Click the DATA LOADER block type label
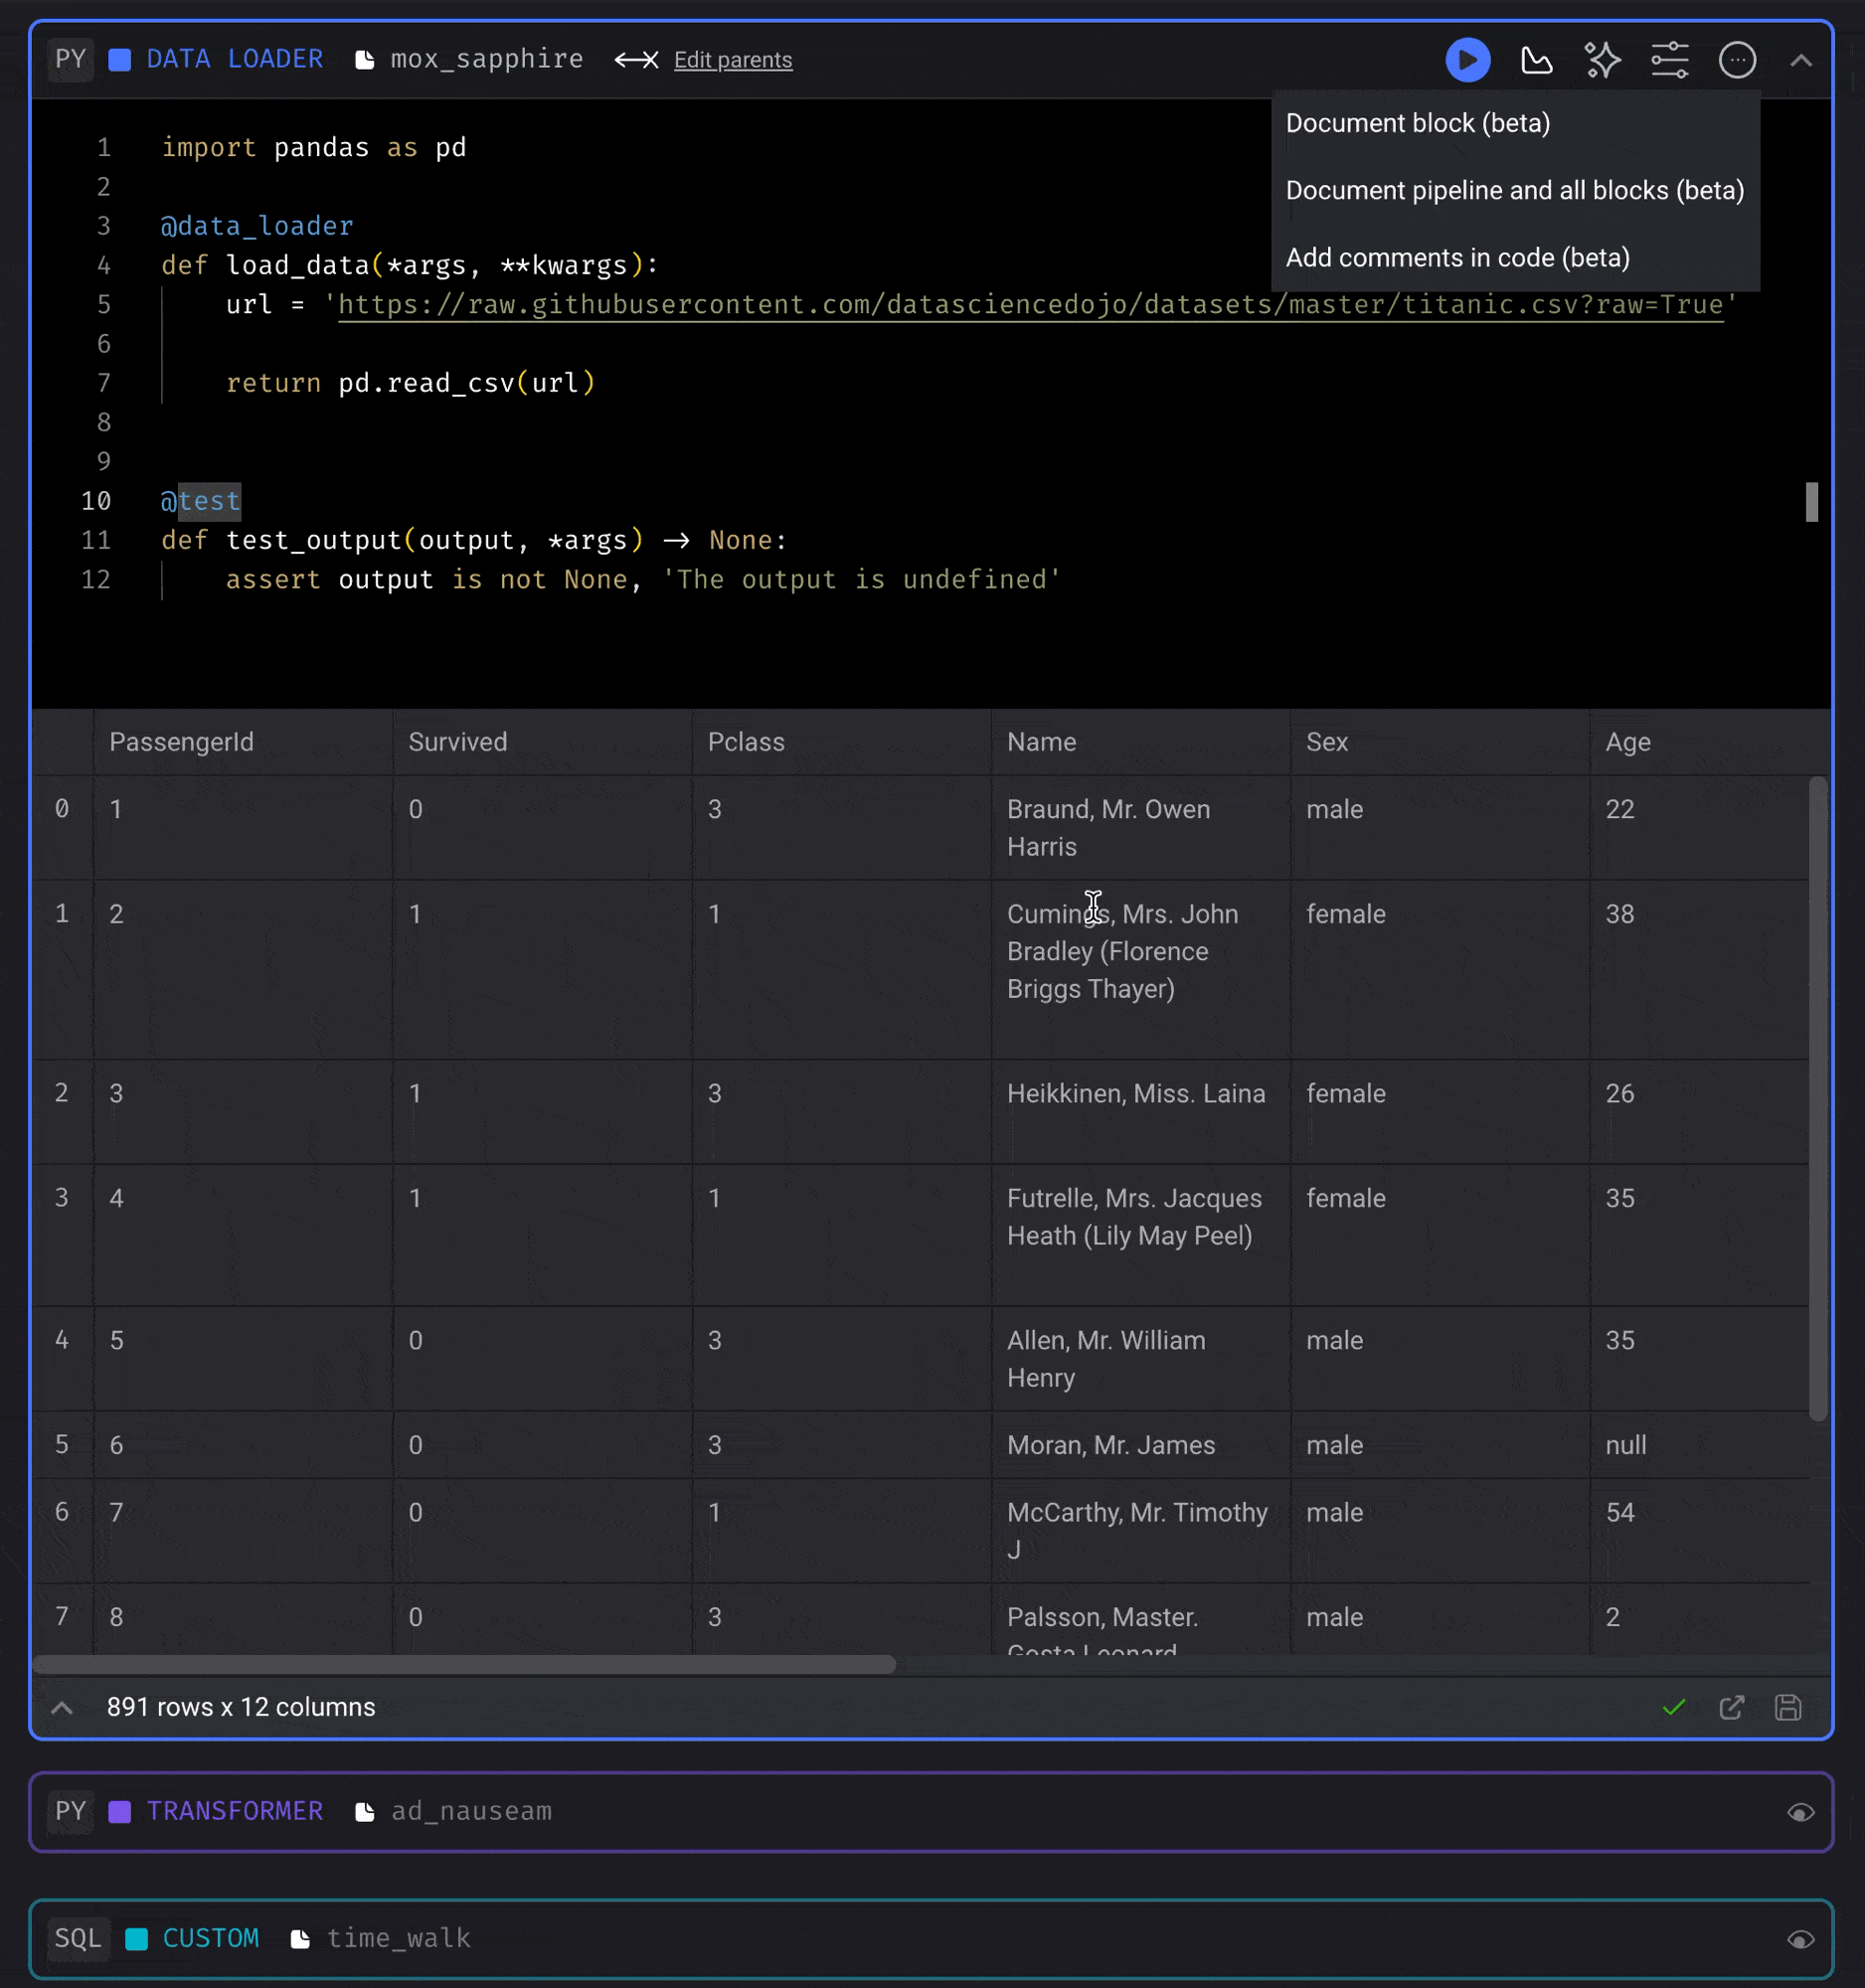Viewport: 1865px width, 1988px height. [235, 59]
